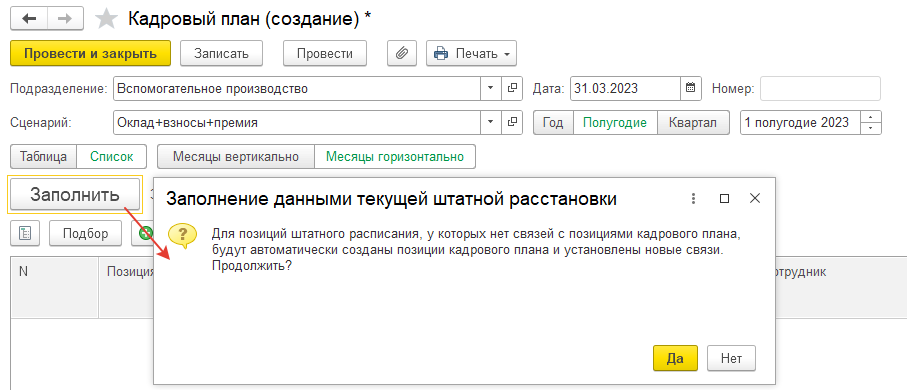Screen dimensions: 907x390
Task: Click Да to confirm filling
Action: coord(675,358)
